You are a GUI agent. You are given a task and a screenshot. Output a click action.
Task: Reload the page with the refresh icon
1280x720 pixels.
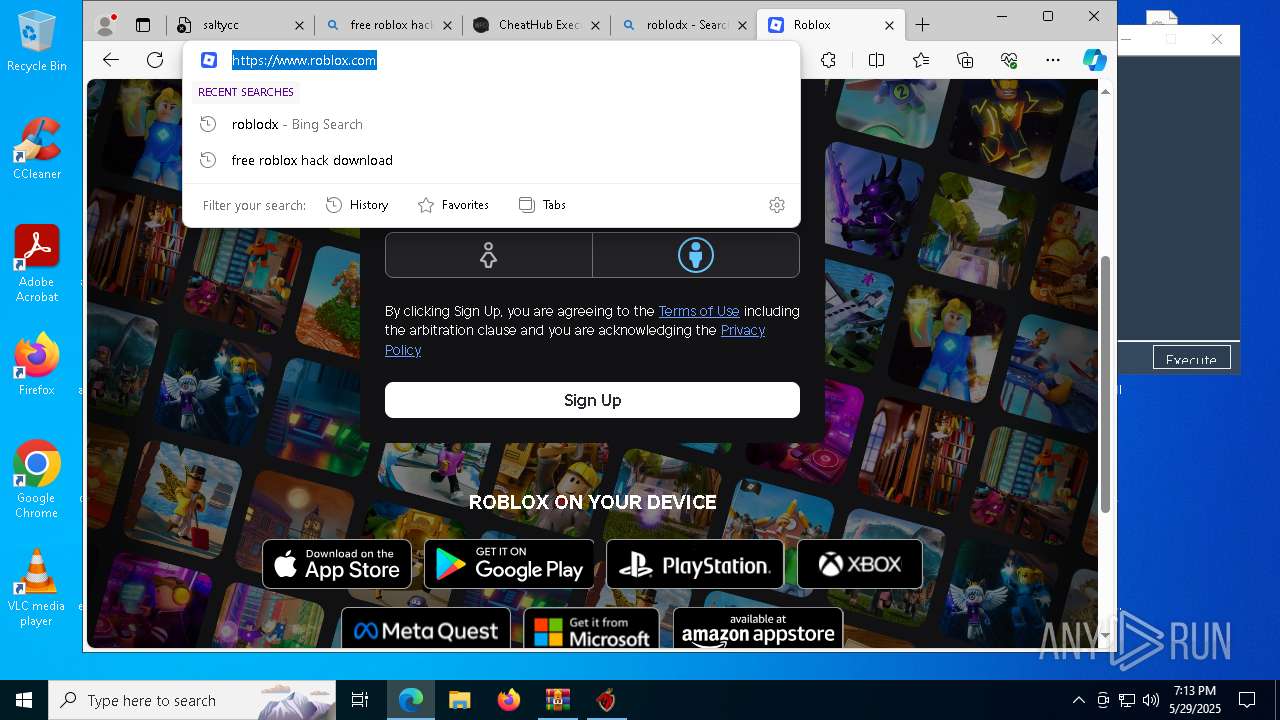[155, 60]
